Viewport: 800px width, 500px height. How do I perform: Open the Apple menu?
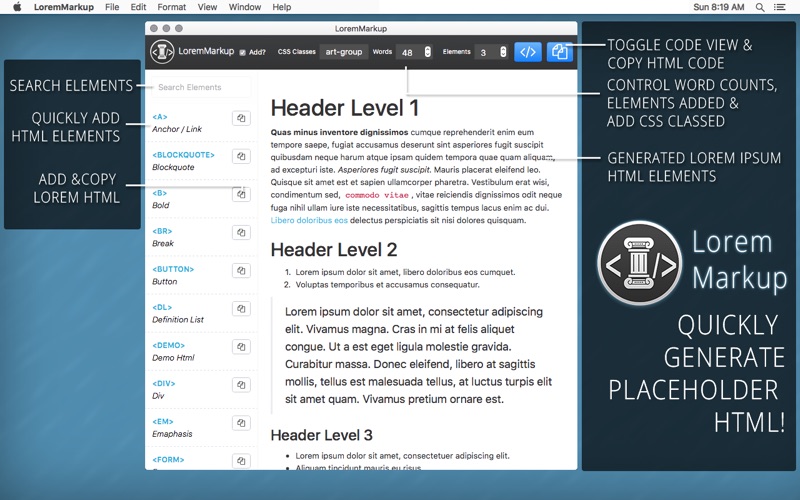[17, 7]
